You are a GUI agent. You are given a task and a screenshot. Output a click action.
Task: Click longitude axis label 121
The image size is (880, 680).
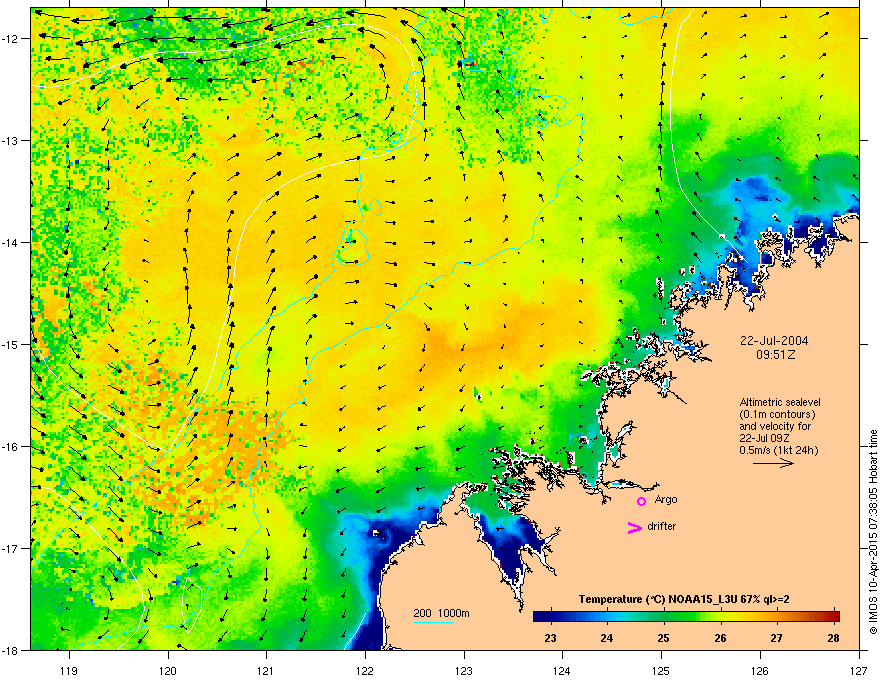point(266,670)
